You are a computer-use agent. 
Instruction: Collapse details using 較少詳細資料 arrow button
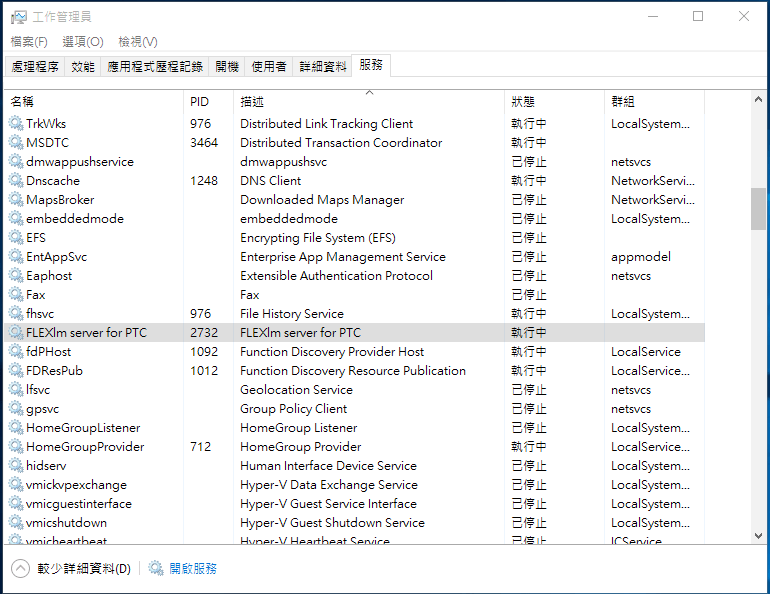pos(20,568)
